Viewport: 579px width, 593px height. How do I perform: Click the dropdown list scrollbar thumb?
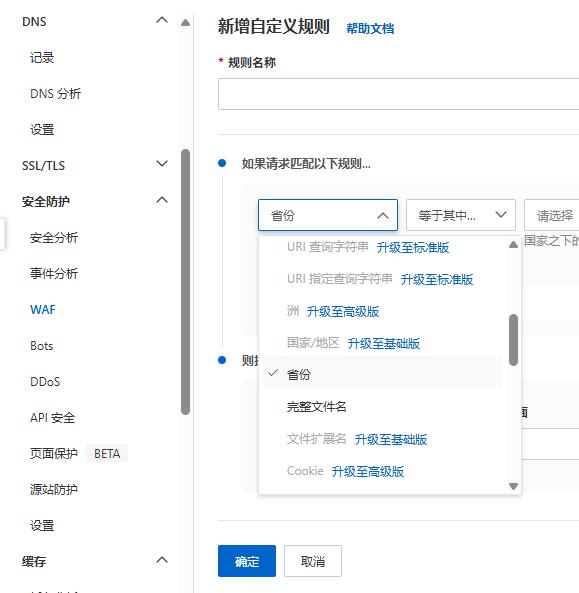point(513,340)
